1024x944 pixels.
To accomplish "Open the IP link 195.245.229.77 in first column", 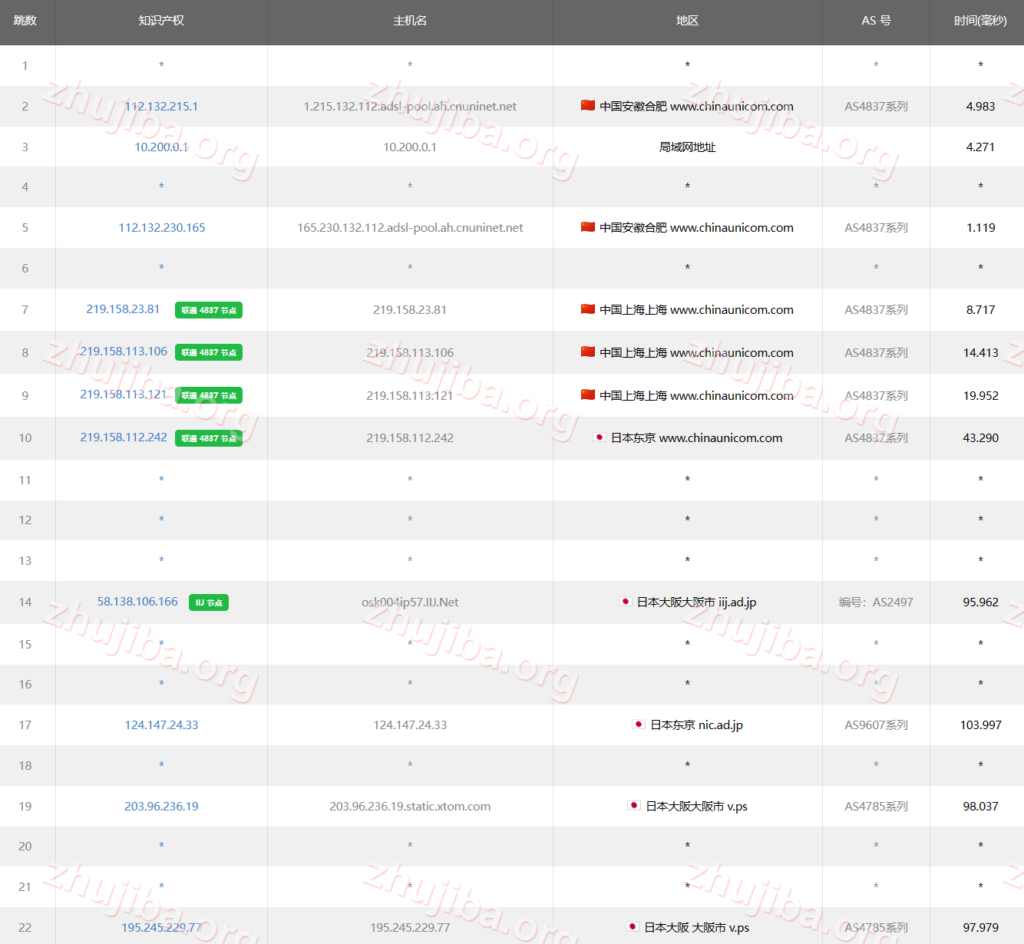I will tap(161, 928).
